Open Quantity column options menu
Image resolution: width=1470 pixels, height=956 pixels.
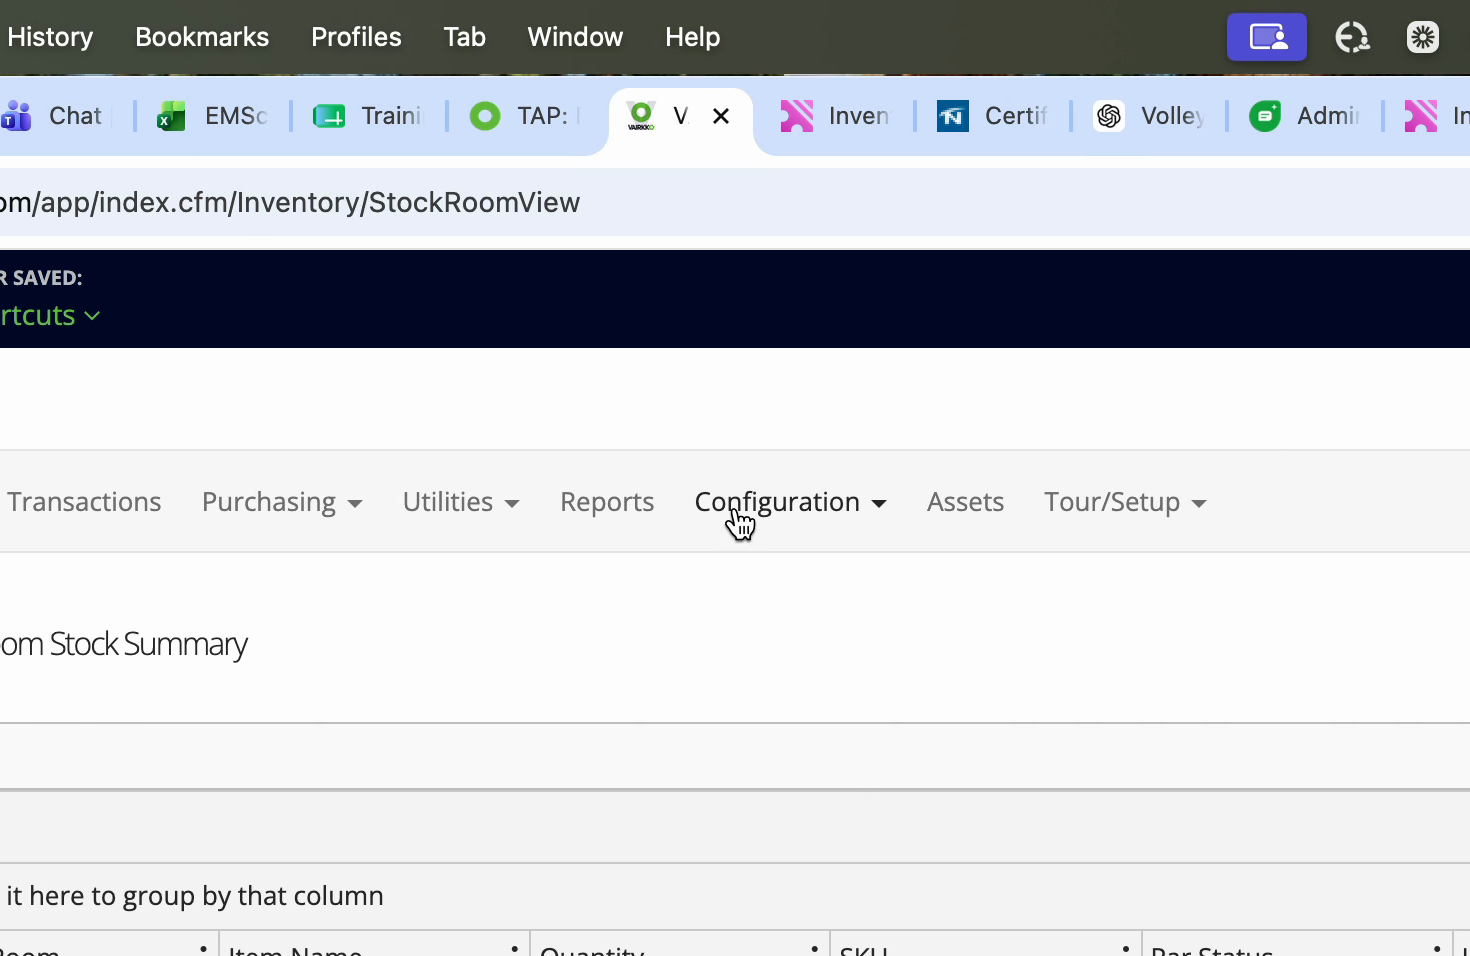[x=814, y=948]
